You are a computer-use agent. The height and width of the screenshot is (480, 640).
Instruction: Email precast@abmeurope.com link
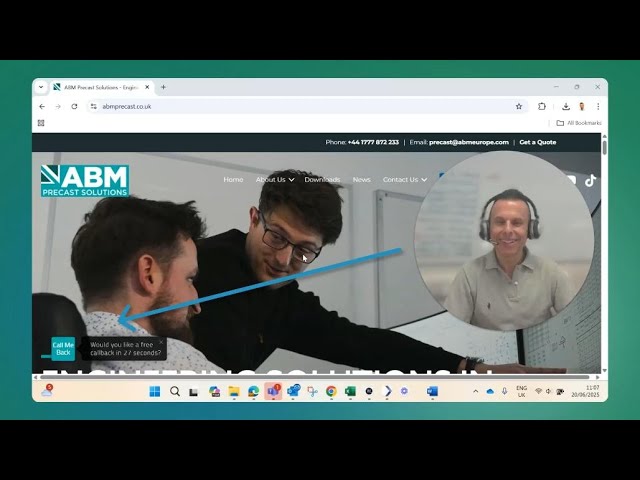click(x=469, y=142)
